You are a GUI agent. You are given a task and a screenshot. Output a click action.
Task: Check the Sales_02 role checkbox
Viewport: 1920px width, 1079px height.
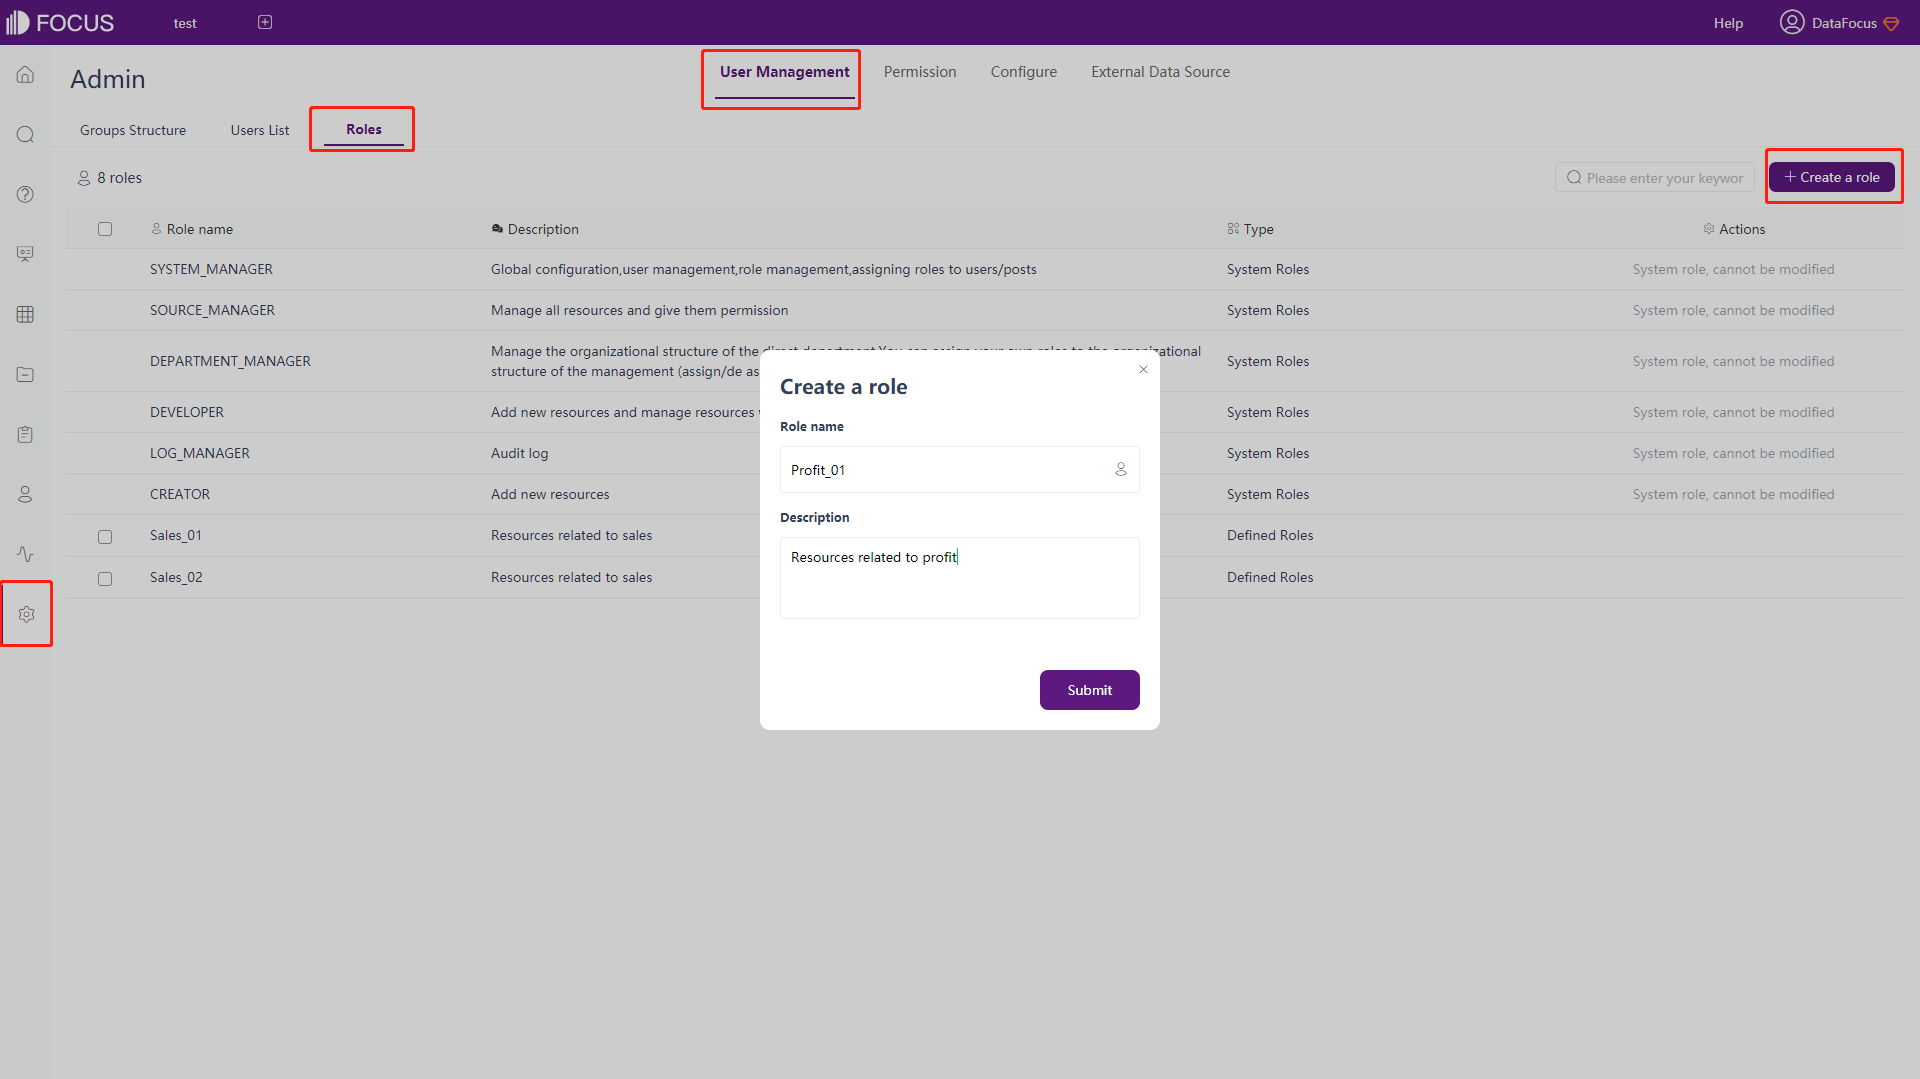pos(105,579)
